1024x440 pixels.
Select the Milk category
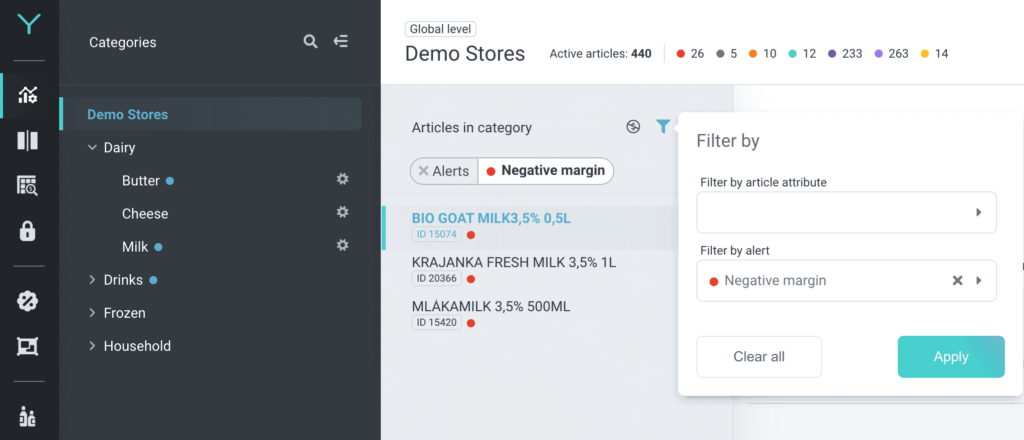pyautogui.click(x=135, y=247)
